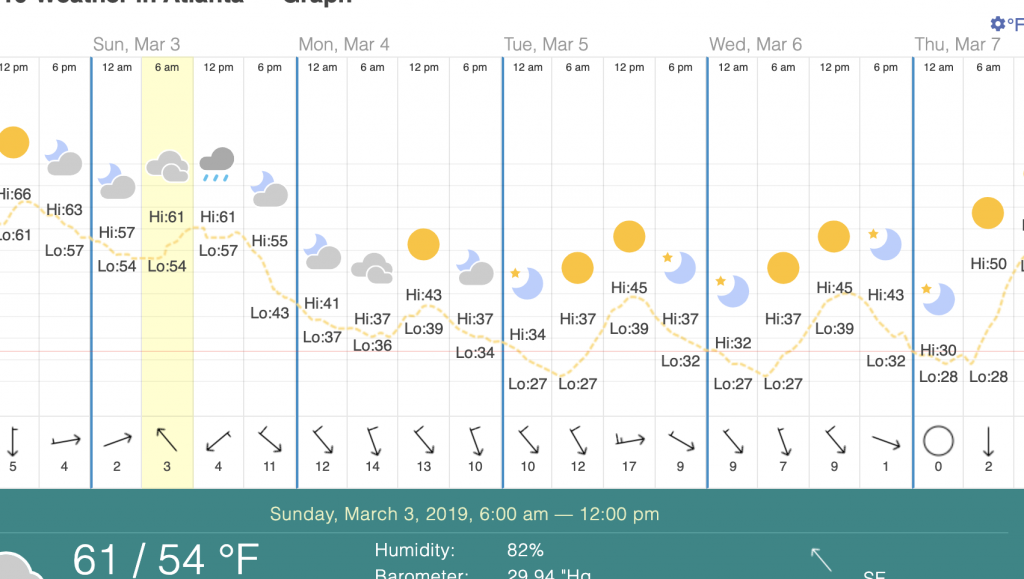Select the cloudy icon in the highlighted 6 am column
Viewport: 1024px width, 579px height.
[x=167, y=166]
